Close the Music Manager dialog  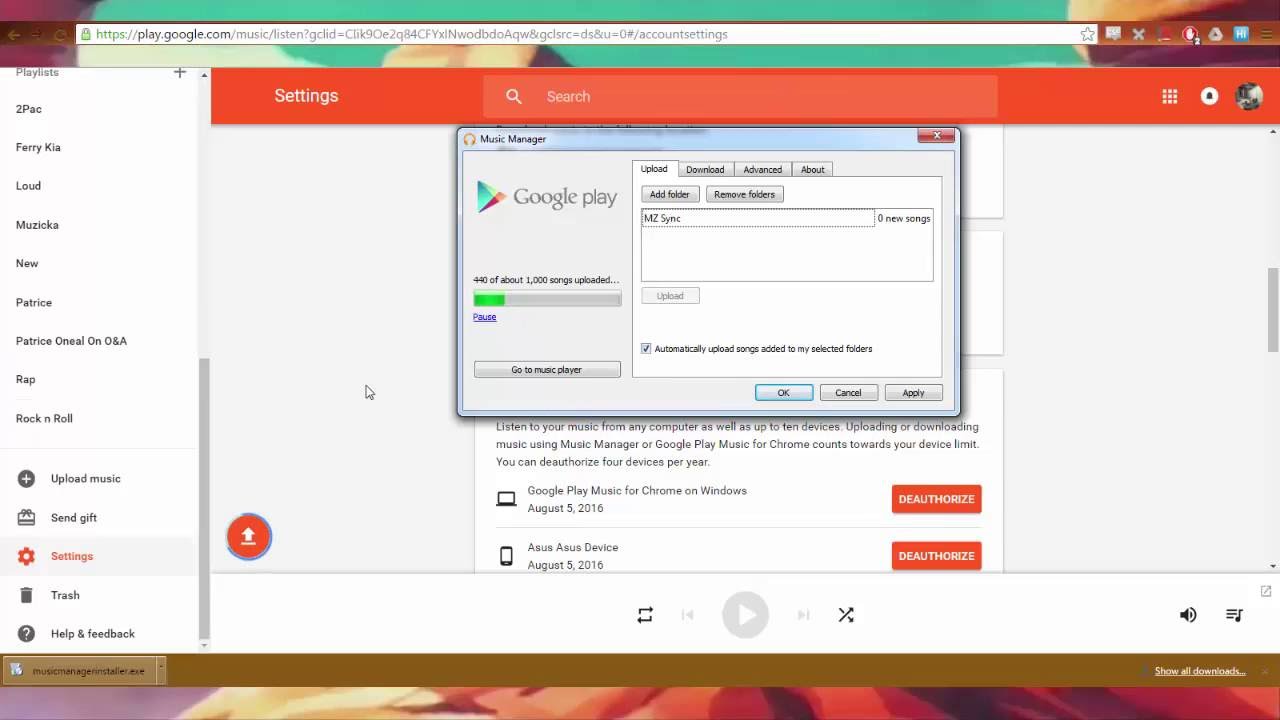[x=937, y=135]
